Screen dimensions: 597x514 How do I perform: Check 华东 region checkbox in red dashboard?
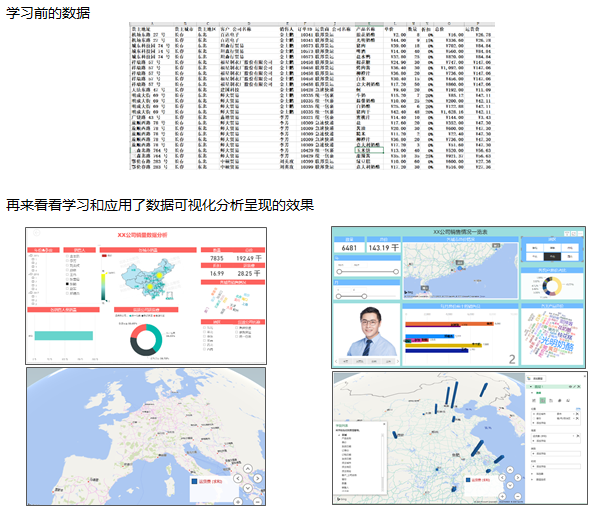pyautogui.click(x=204, y=336)
